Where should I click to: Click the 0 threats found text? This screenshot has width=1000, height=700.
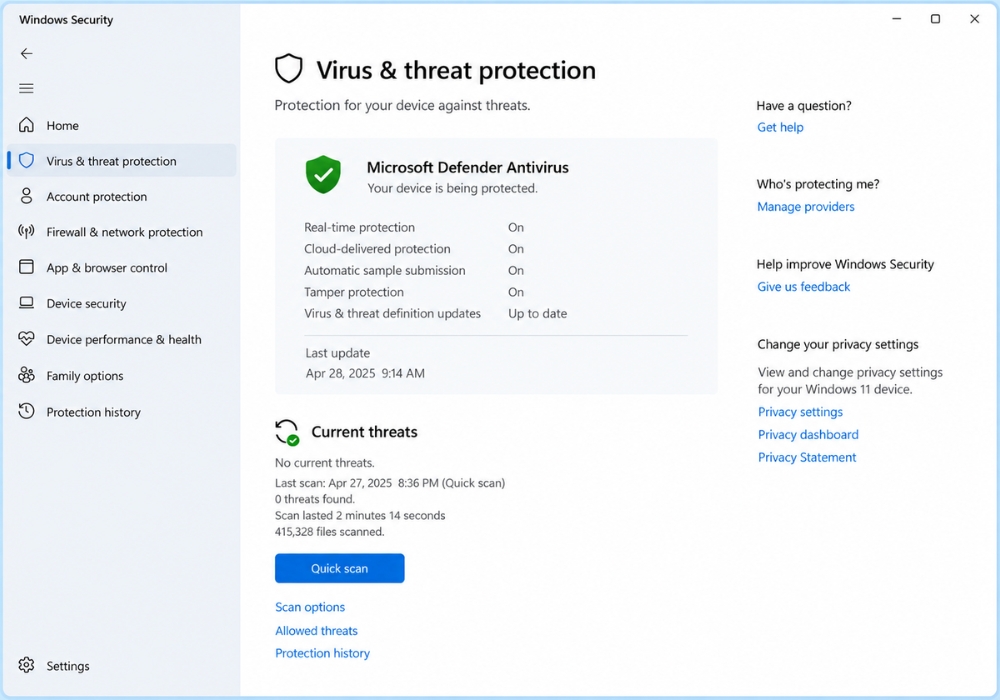tap(315, 499)
